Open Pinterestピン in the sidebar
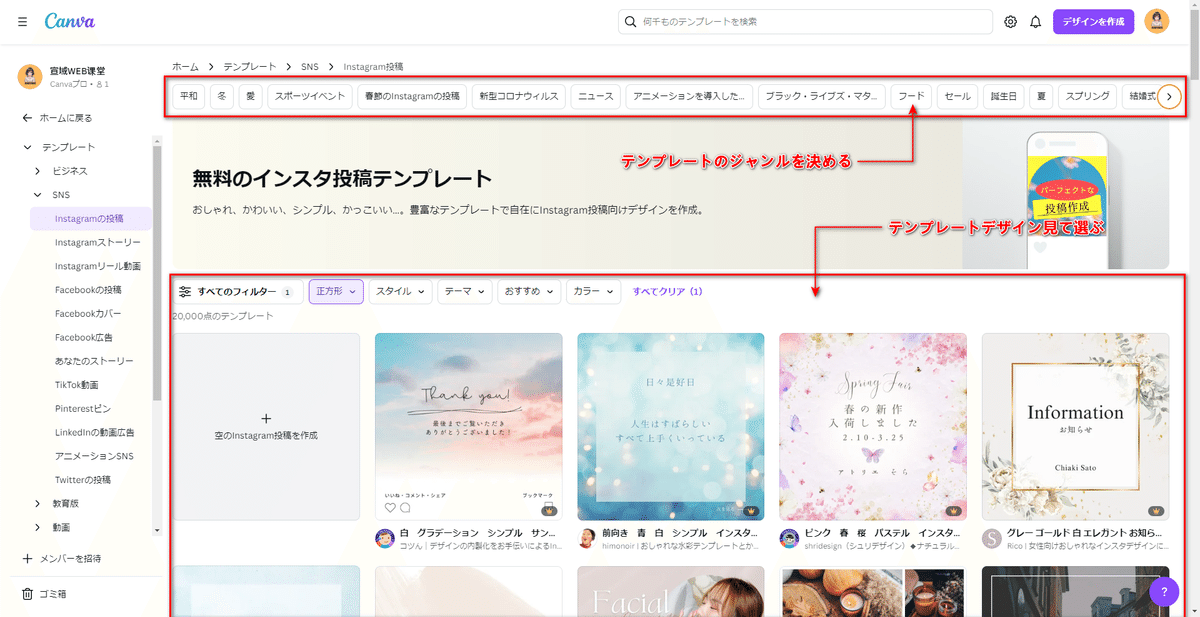Screen dimensions: 1200x617 click(x=83, y=408)
